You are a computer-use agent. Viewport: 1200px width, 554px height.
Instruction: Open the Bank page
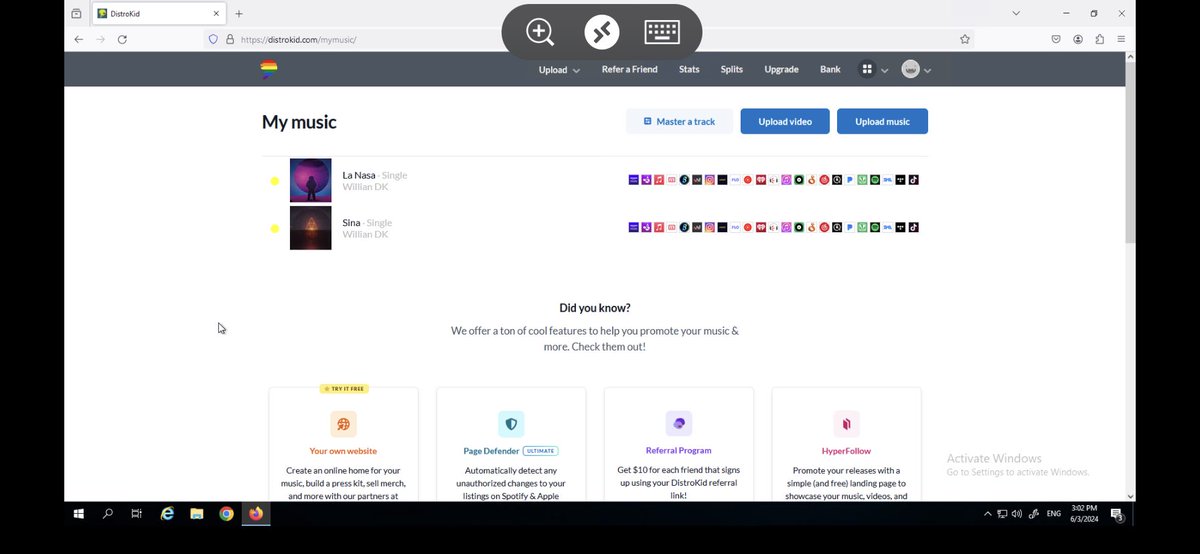tap(830, 70)
